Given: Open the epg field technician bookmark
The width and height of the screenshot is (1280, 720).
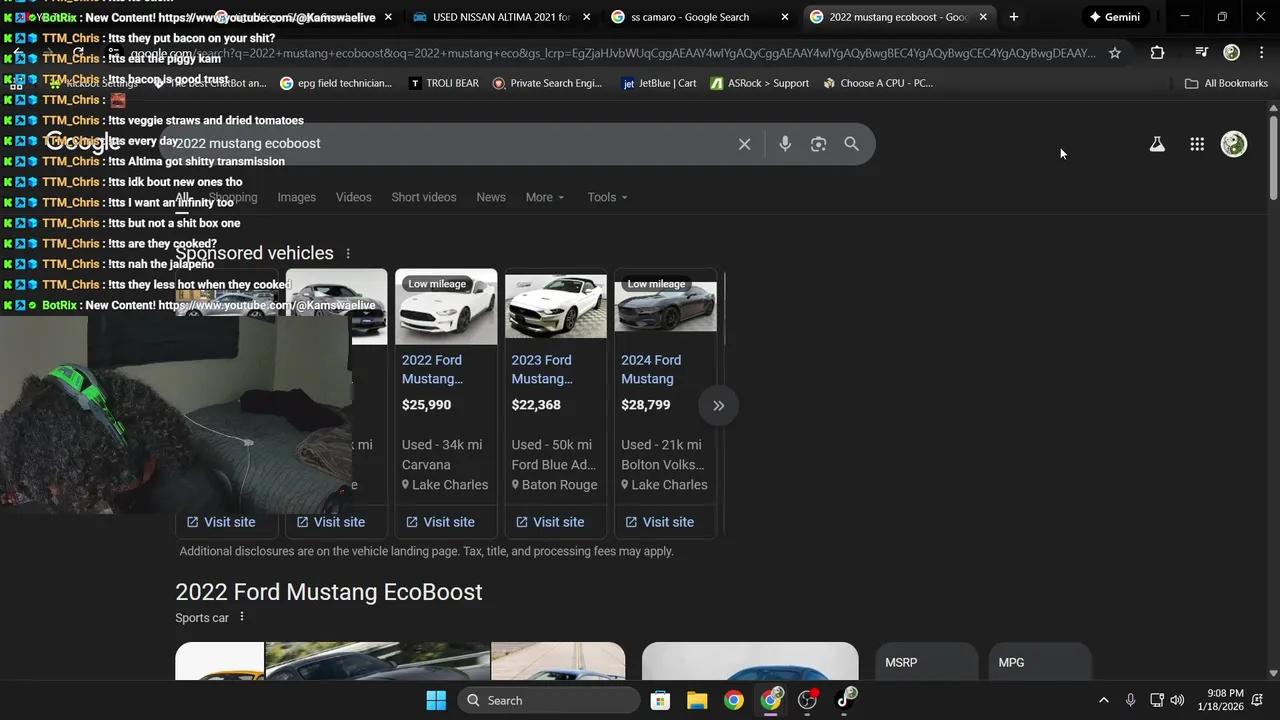Looking at the screenshot, I should coord(337,83).
